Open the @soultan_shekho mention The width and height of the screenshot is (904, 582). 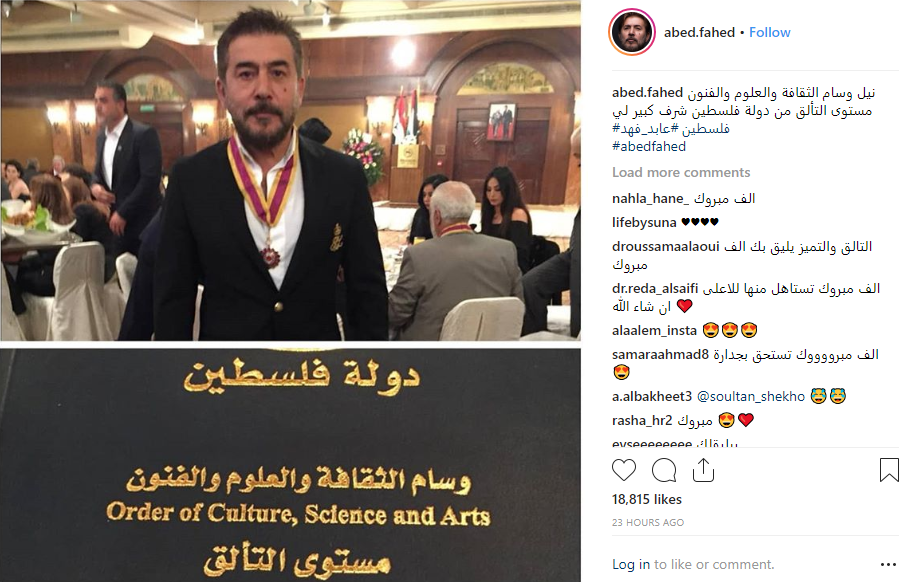click(x=751, y=396)
